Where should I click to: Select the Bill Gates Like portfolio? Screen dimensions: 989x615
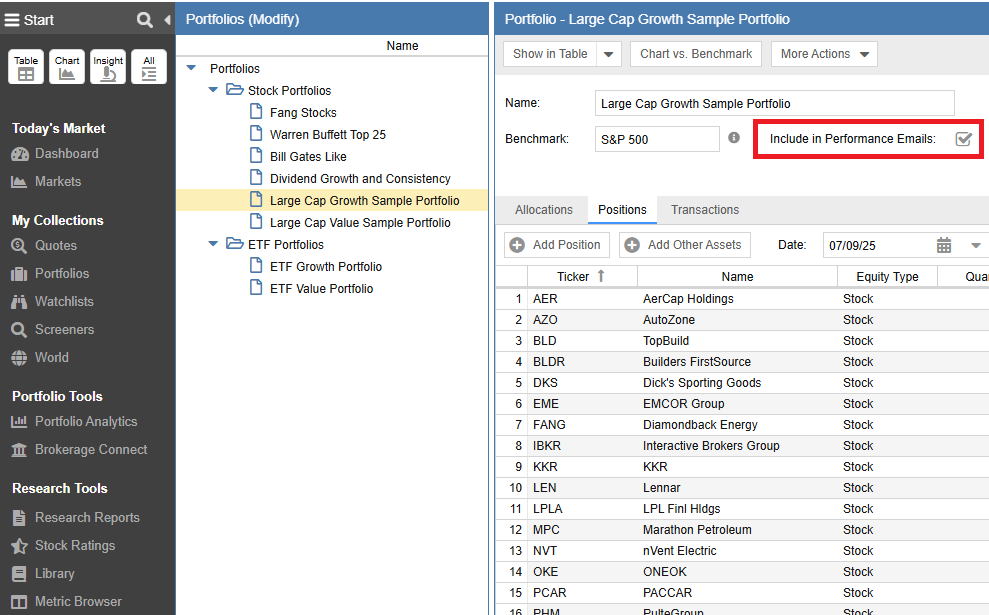click(x=308, y=157)
